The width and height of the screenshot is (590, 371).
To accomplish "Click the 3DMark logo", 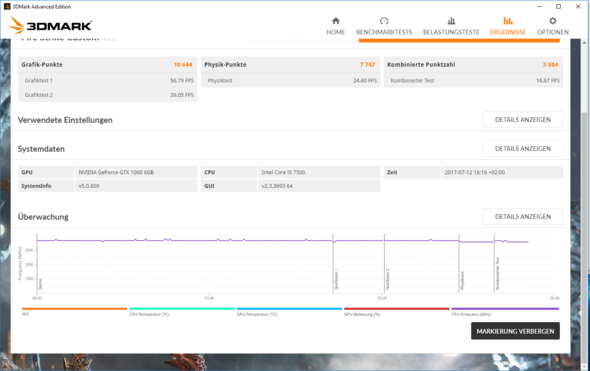I will [x=50, y=25].
